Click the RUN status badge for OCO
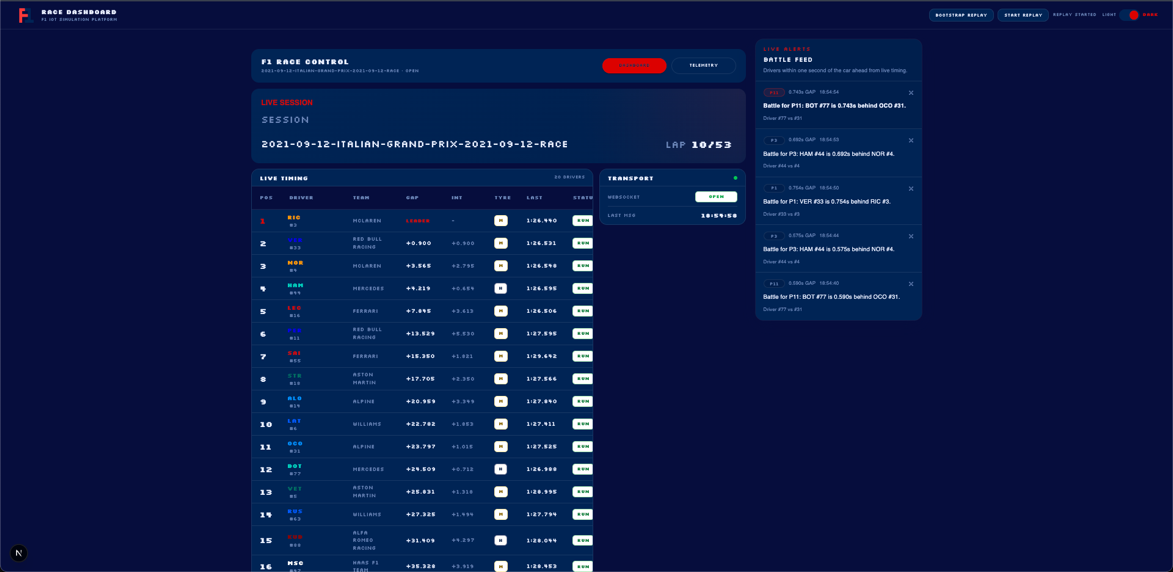This screenshot has width=1173, height=572. (582, 446)
